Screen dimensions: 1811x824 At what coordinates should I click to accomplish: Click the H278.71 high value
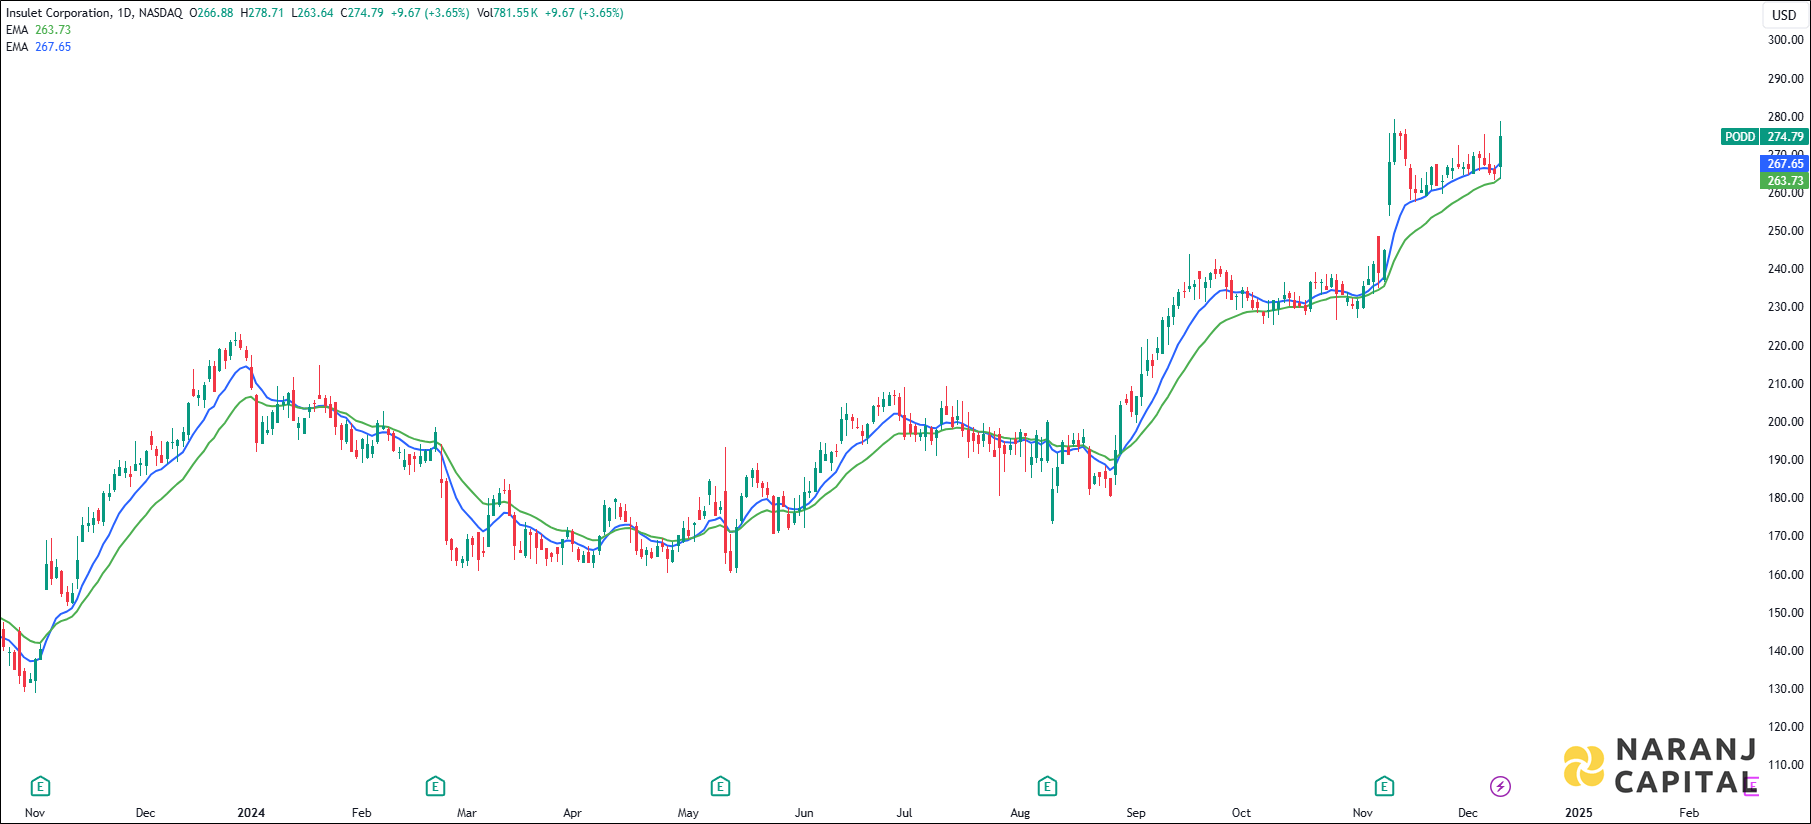tap(262, 13)
